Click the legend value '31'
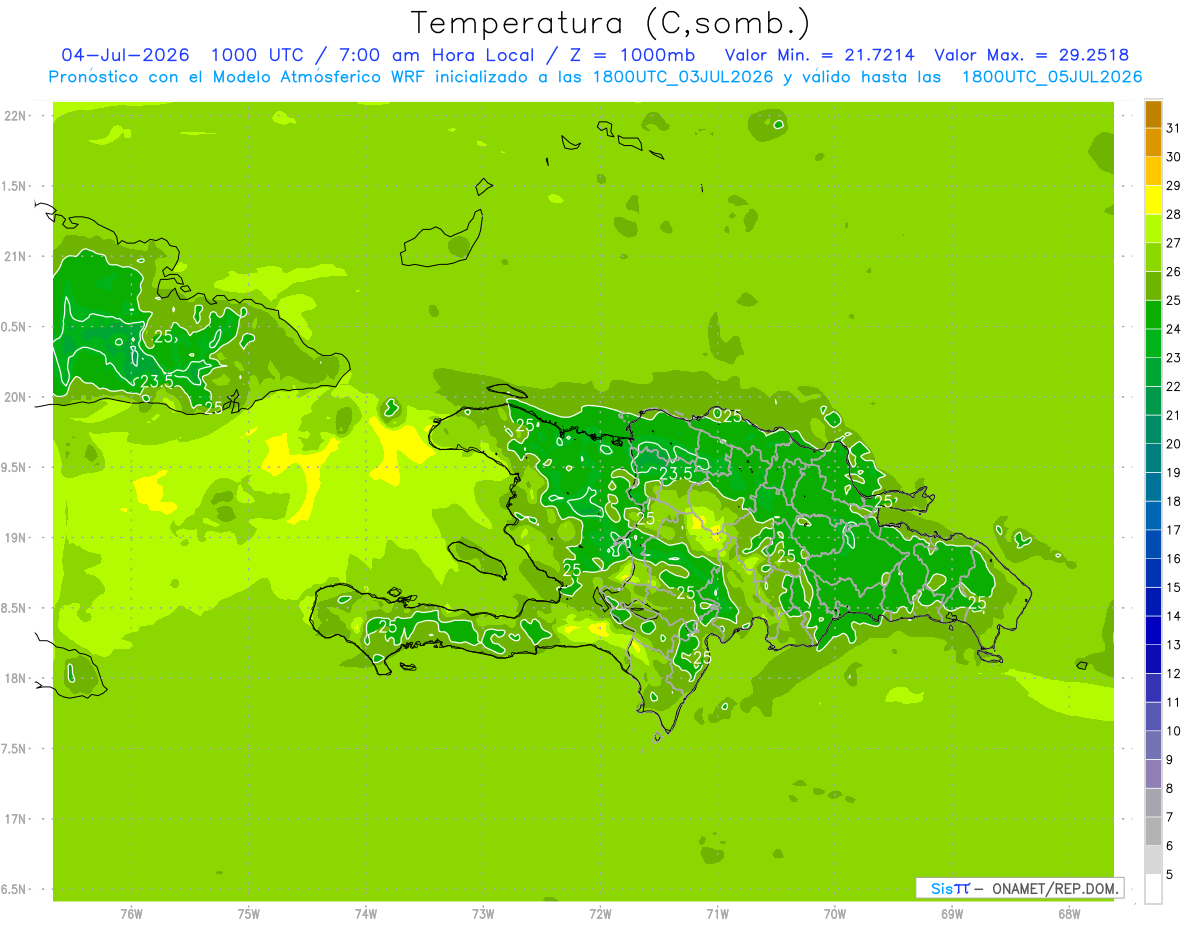 pos(1174,128)
